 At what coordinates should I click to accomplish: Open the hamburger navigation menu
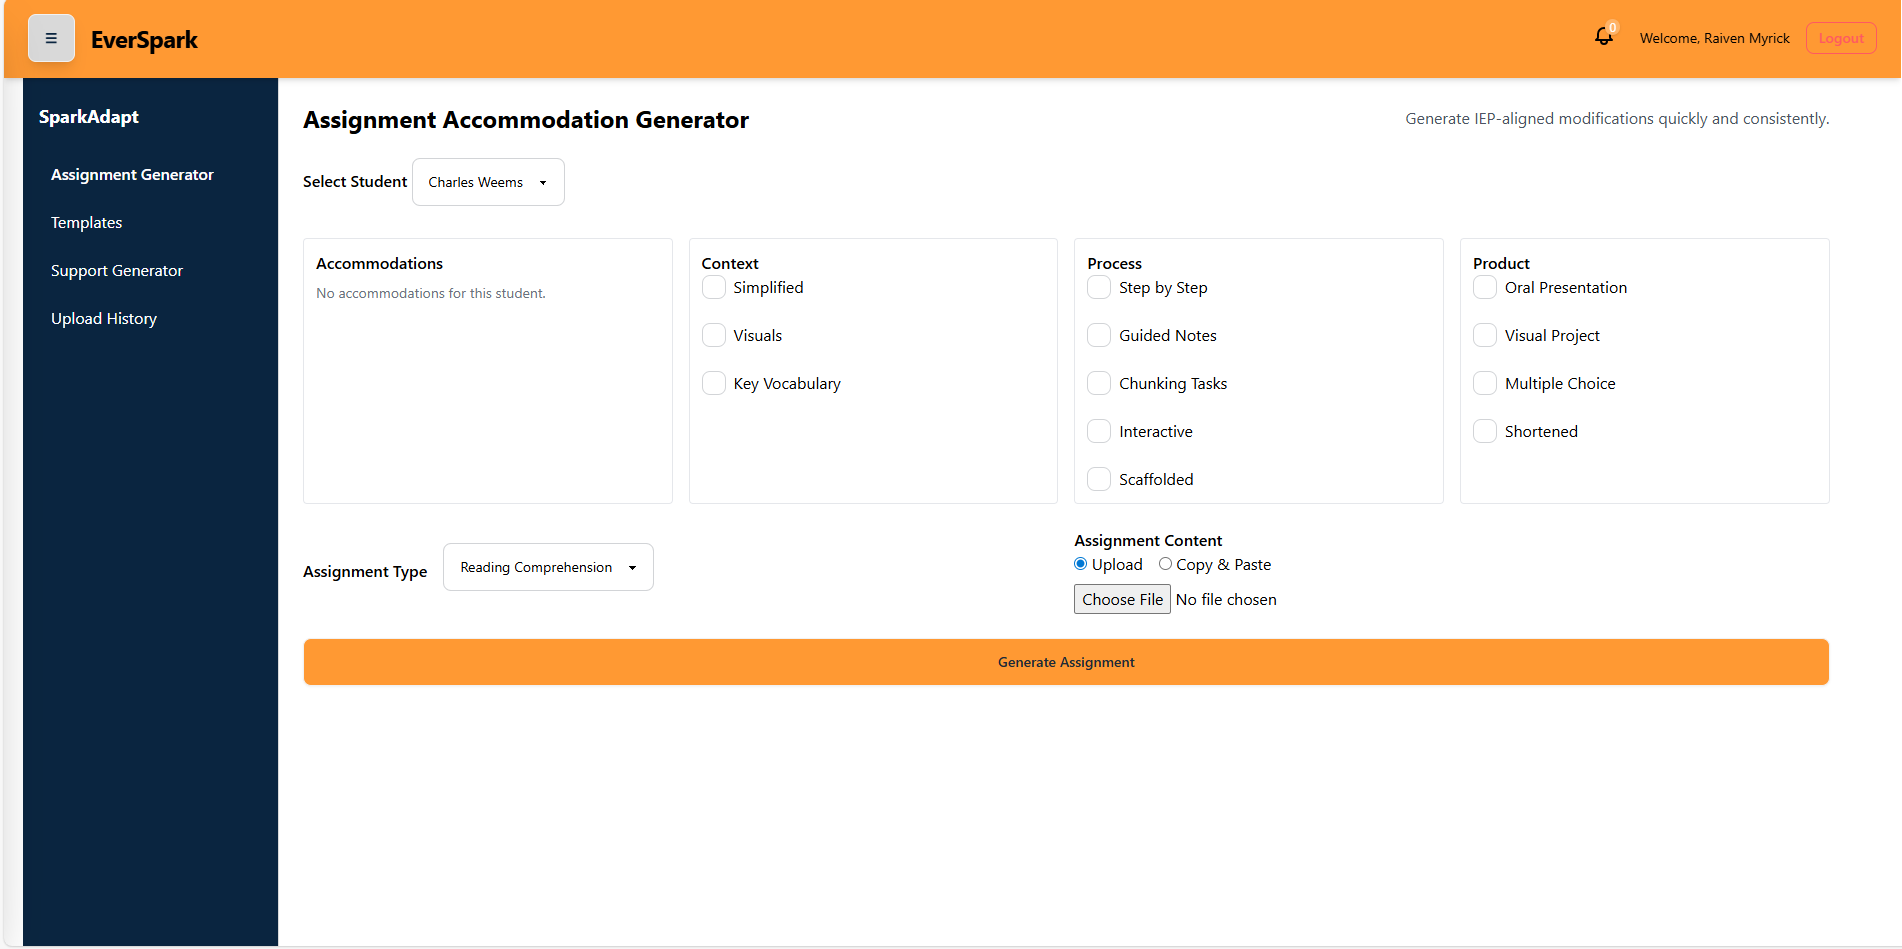pos(51,37)
